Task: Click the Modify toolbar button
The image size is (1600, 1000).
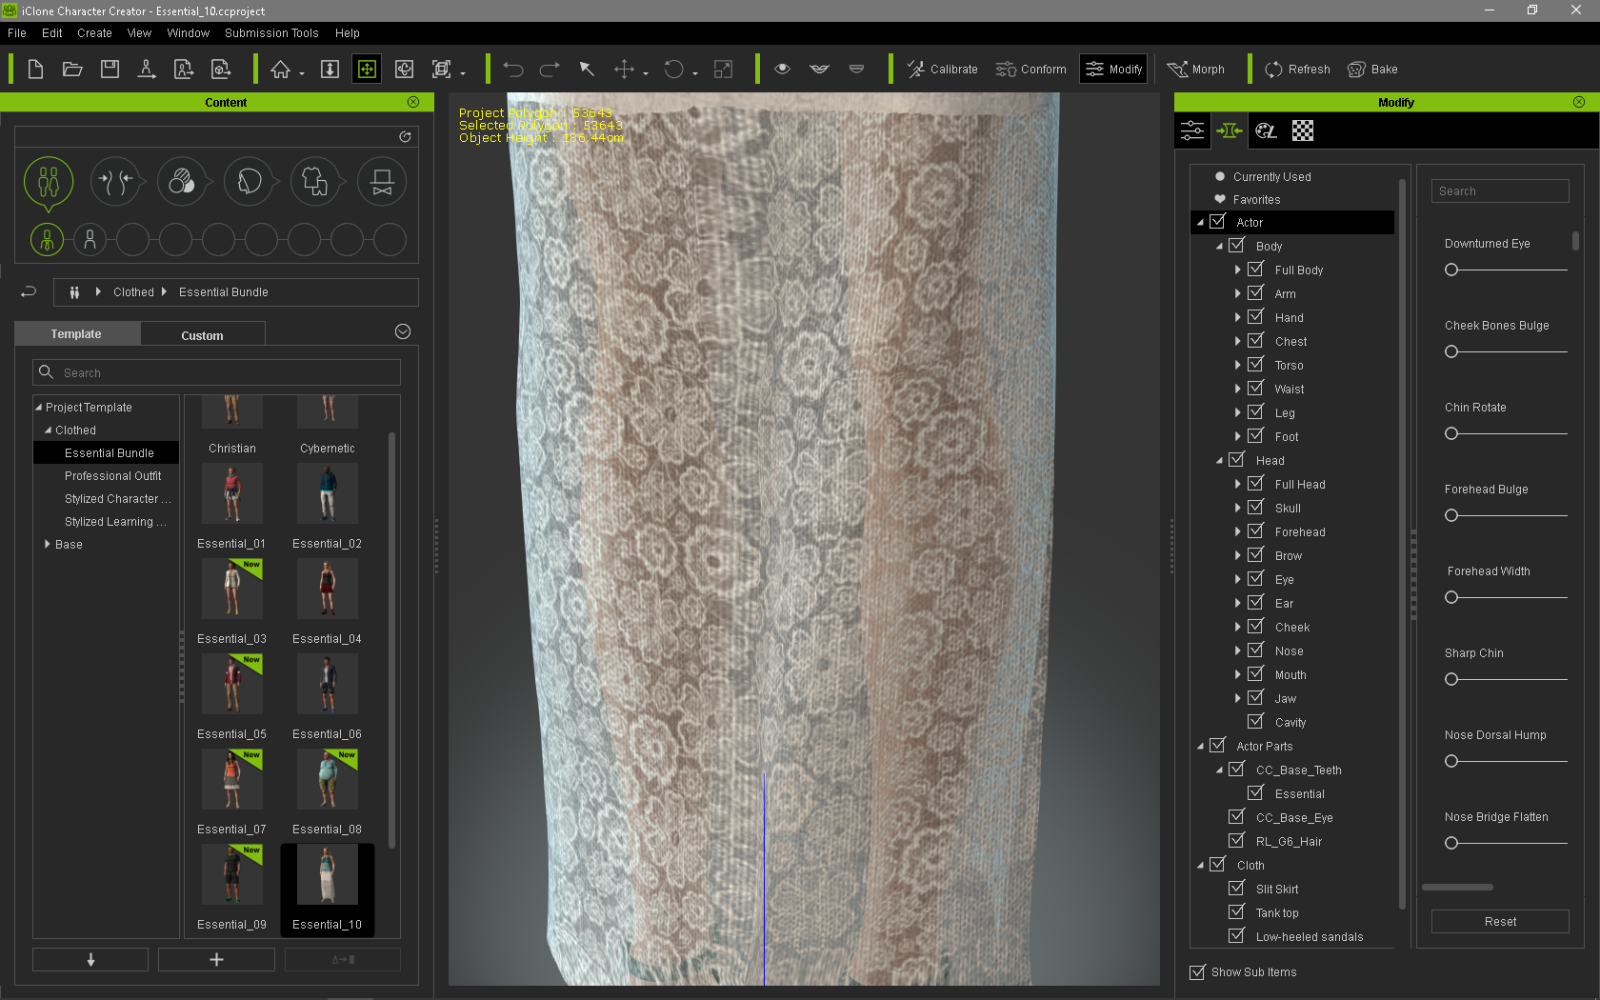Action: click(1113, 69)
